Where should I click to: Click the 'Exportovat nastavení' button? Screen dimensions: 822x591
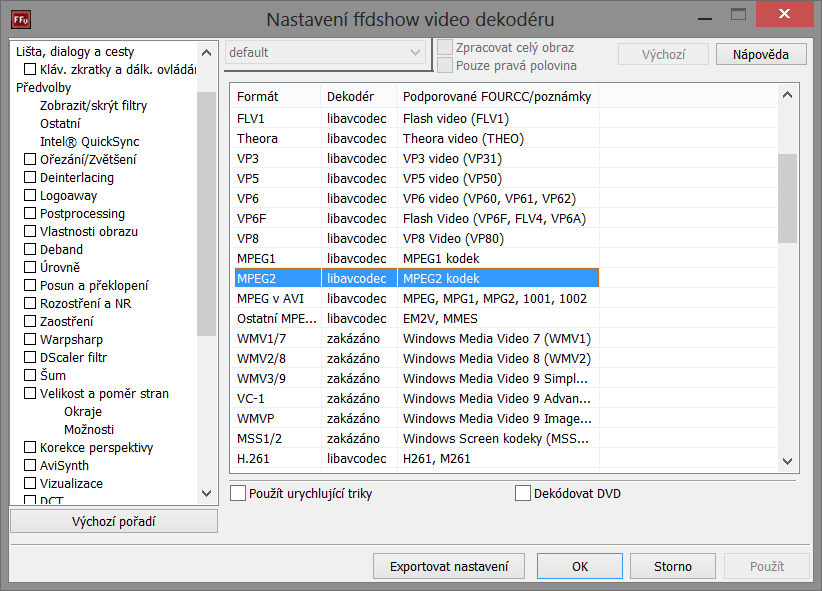(x=449, y=566)
